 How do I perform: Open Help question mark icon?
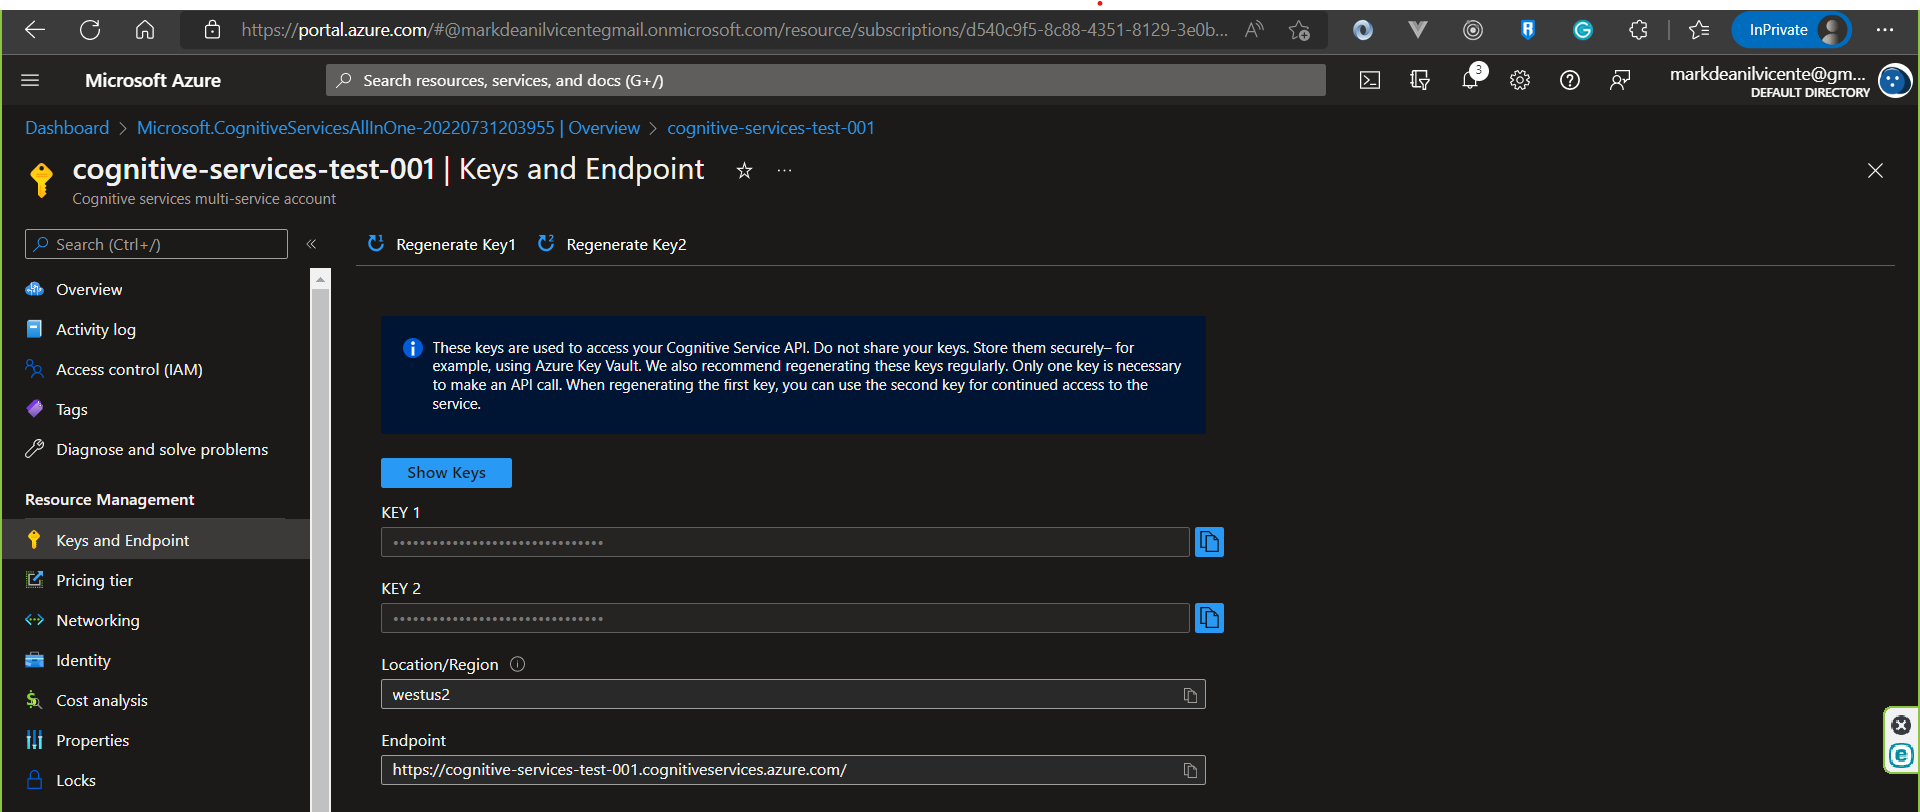tap(1570, 80)
